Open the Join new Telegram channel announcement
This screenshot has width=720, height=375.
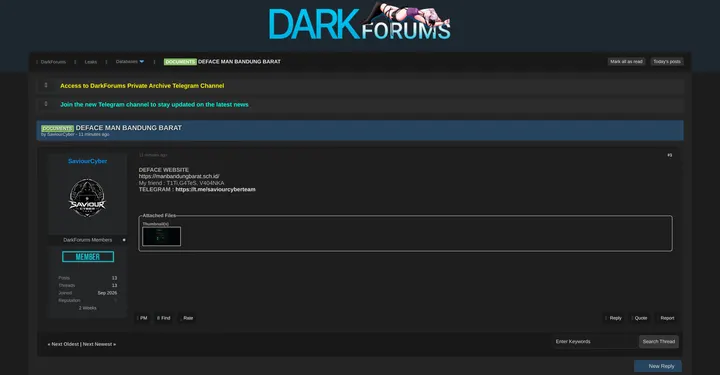pos(154,105)
